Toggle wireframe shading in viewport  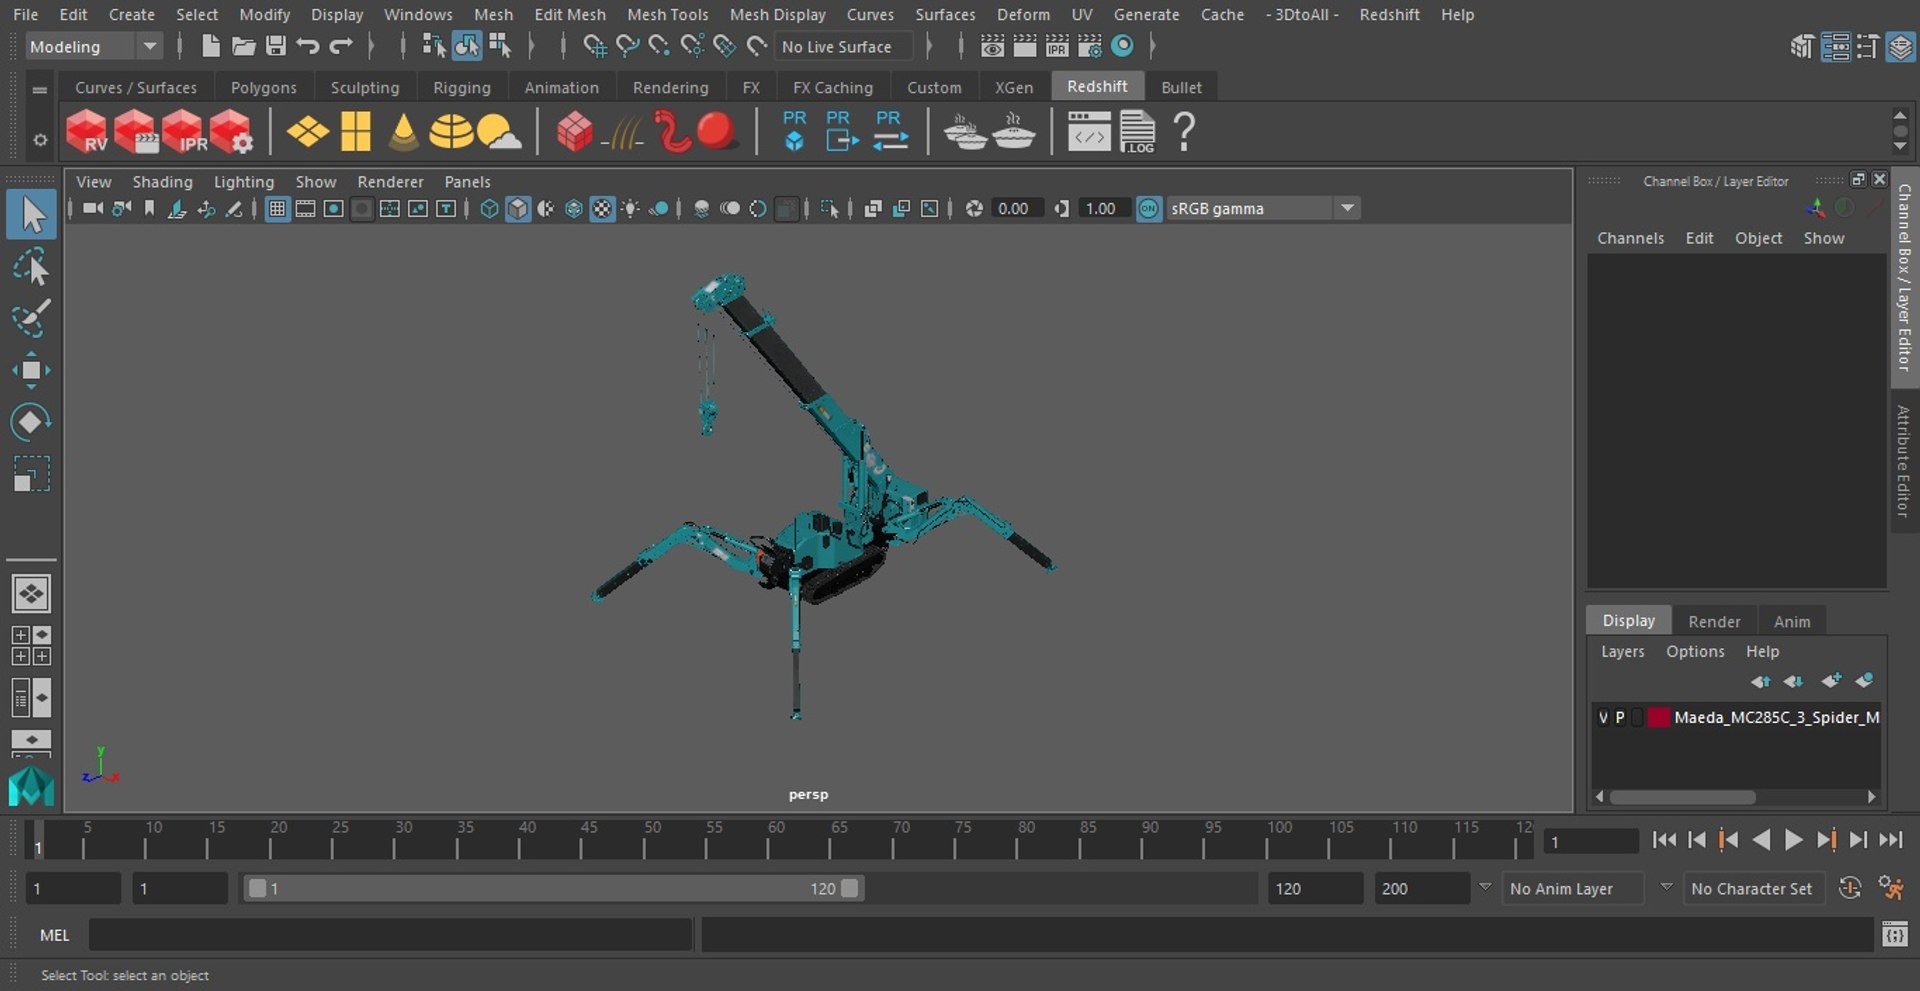click(x=489, y=209)
